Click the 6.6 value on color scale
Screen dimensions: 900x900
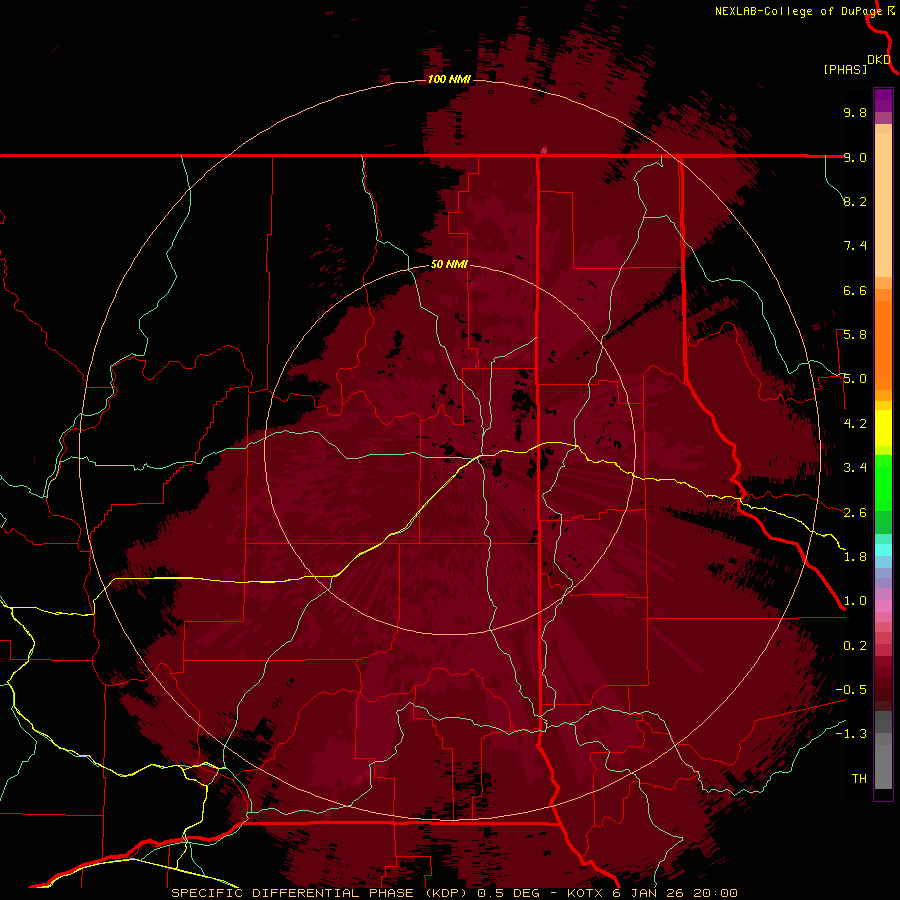(x=855, y=290)
